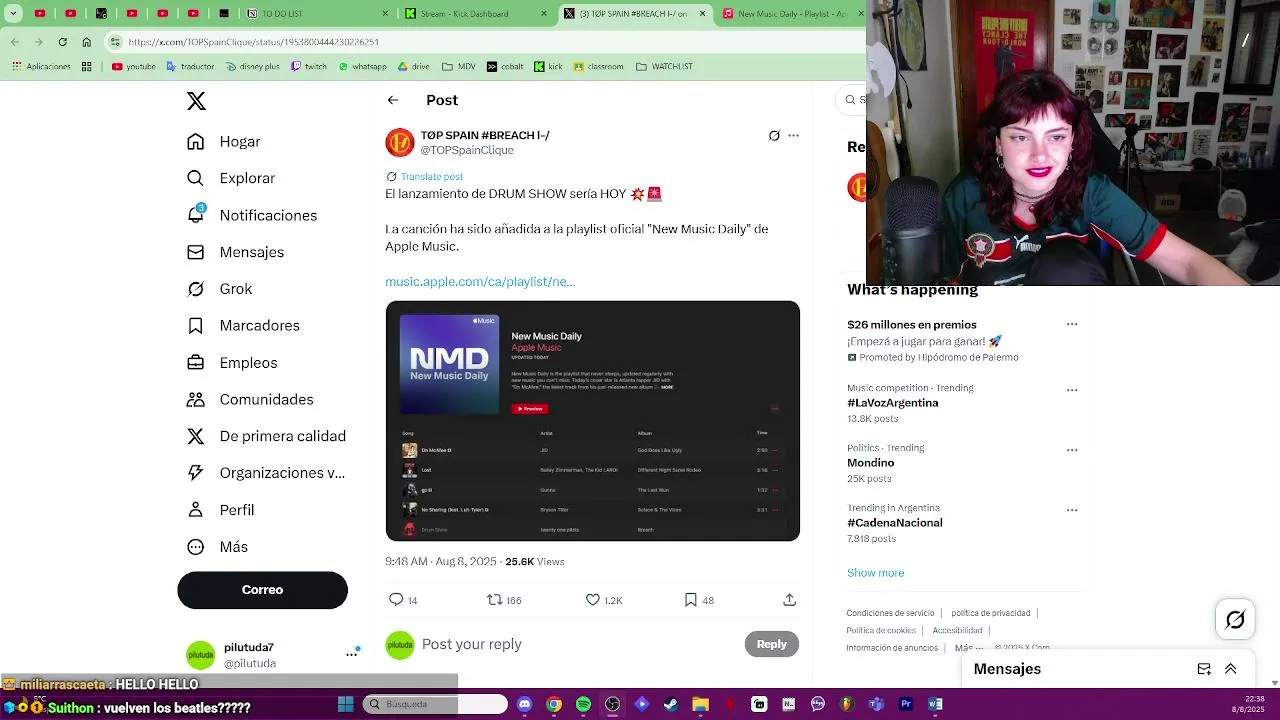Click the Windows Start button

point(345,704)
